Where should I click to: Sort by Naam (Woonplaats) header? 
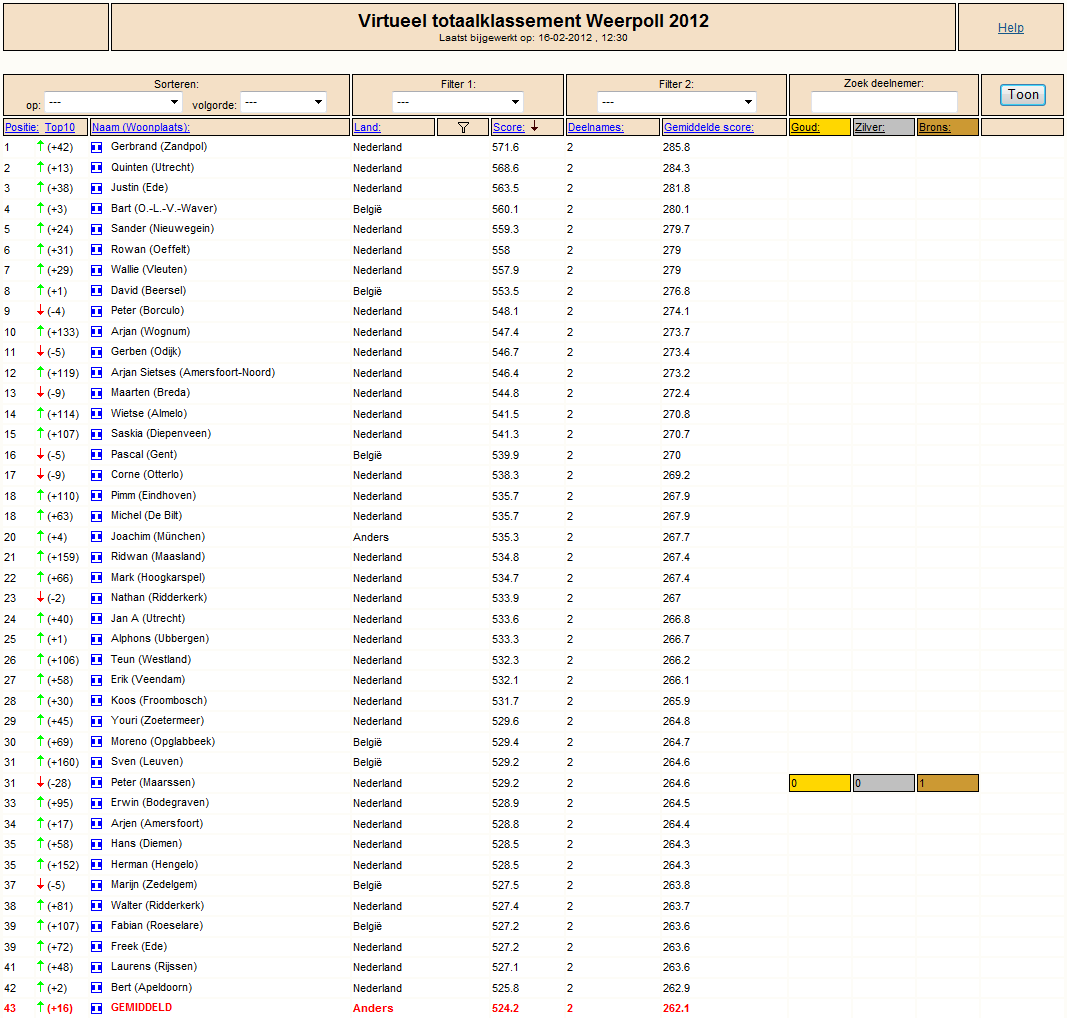[x=141, y=127]
